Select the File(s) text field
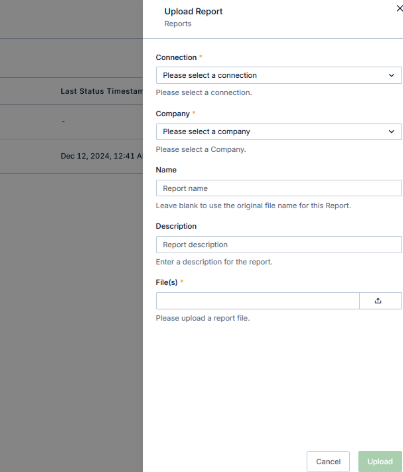The width and height of the screenshot is (403, 472). [258, 301]
